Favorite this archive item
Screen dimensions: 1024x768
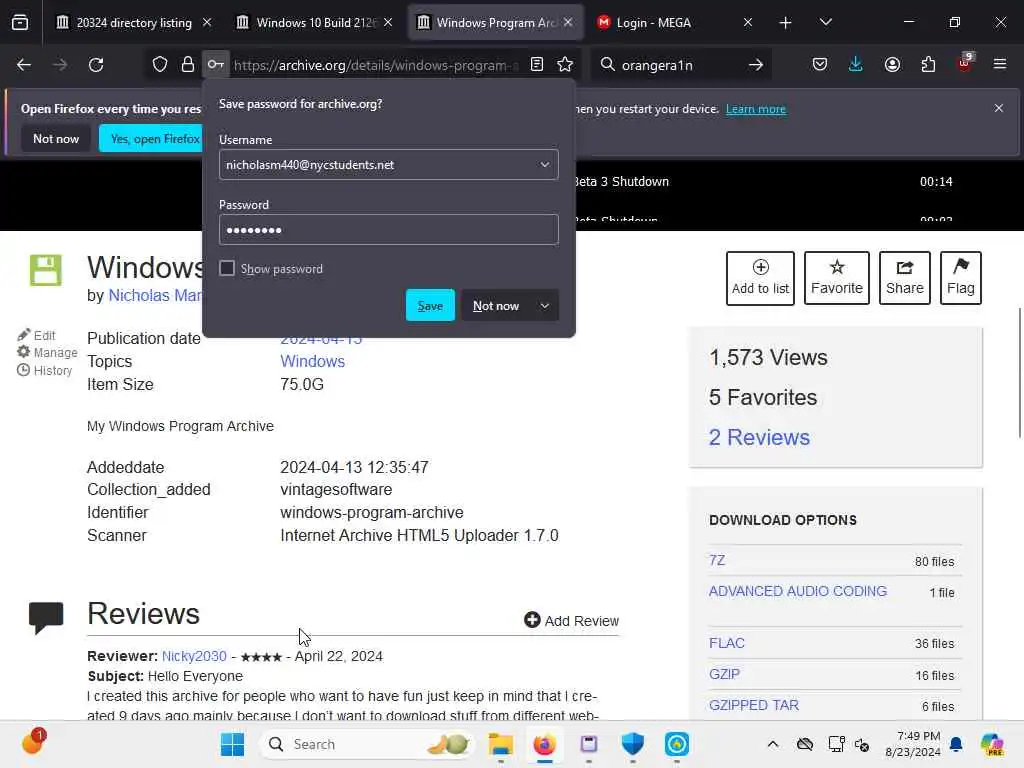[x=837, y=278]
